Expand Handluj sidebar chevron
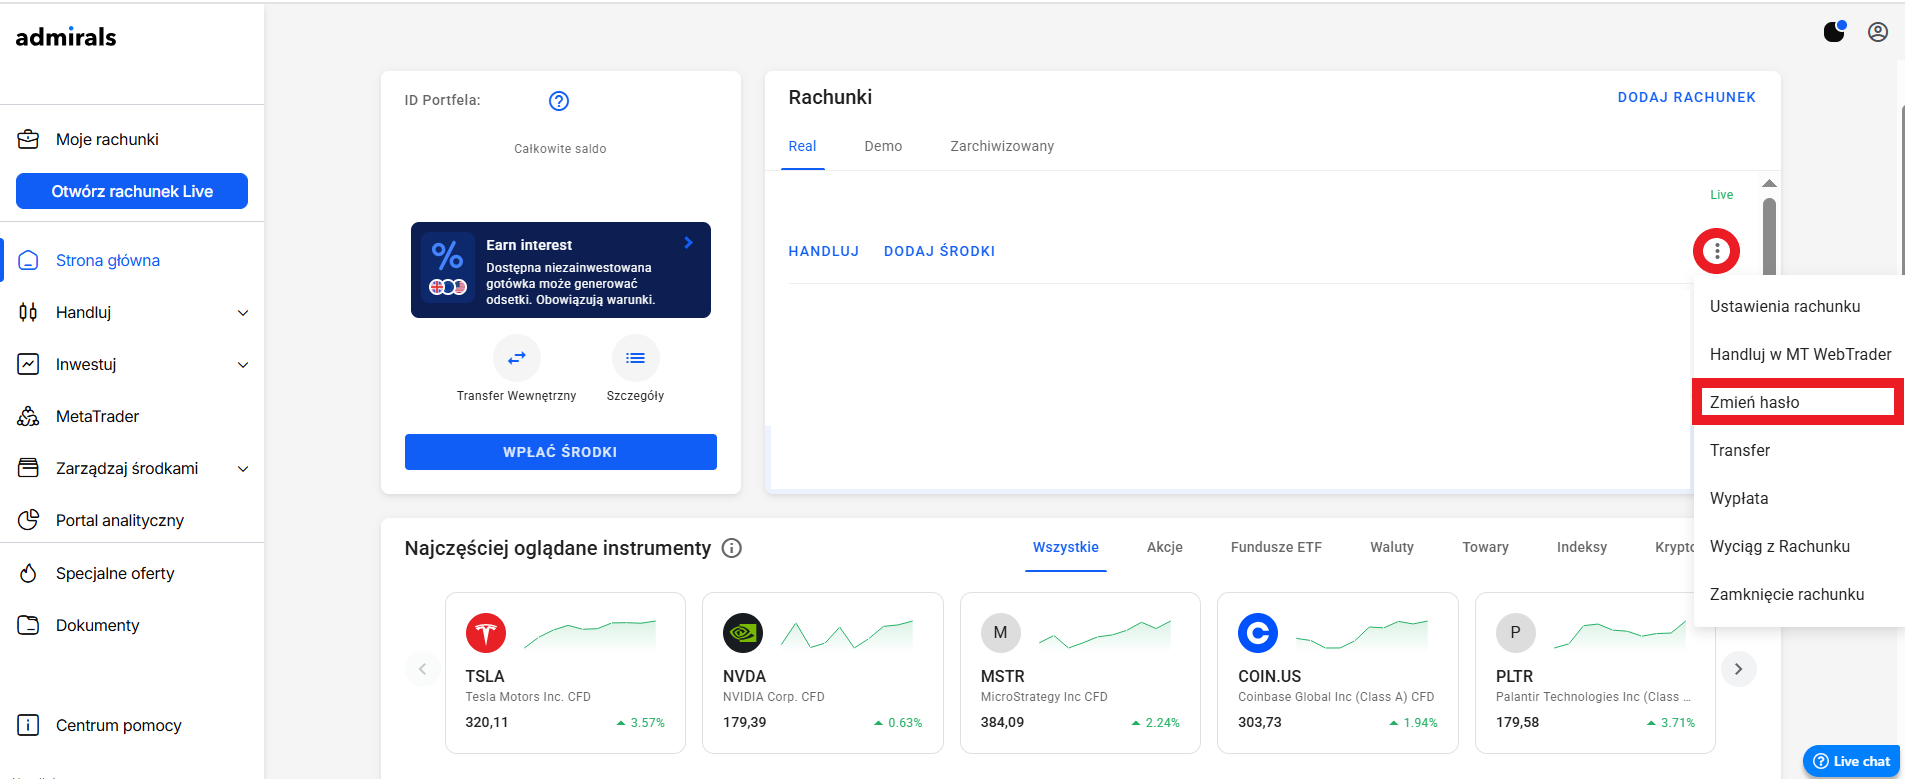The width and height of the screenshot is (1905, 779). coord(243,313)
